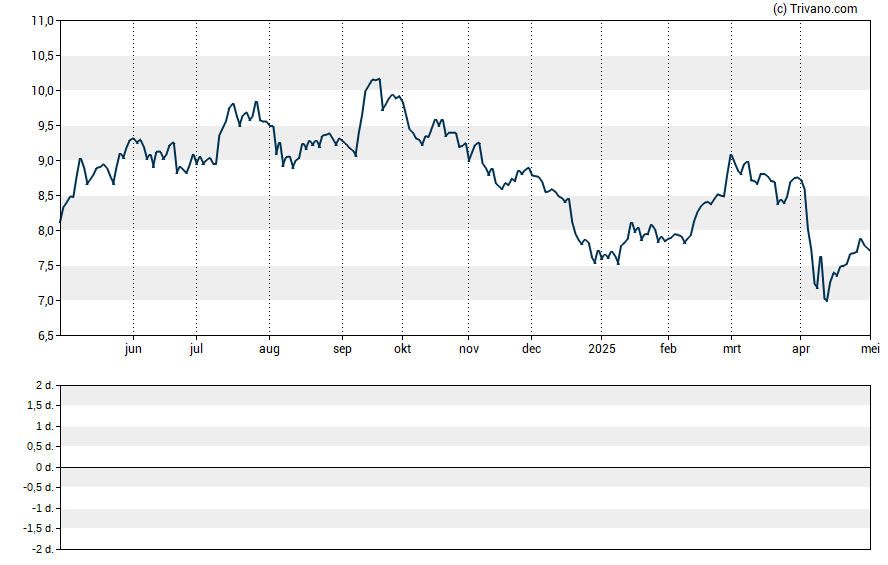Click the 10,0 price axis value
888x565 pixels.
(x=42, y=91)
